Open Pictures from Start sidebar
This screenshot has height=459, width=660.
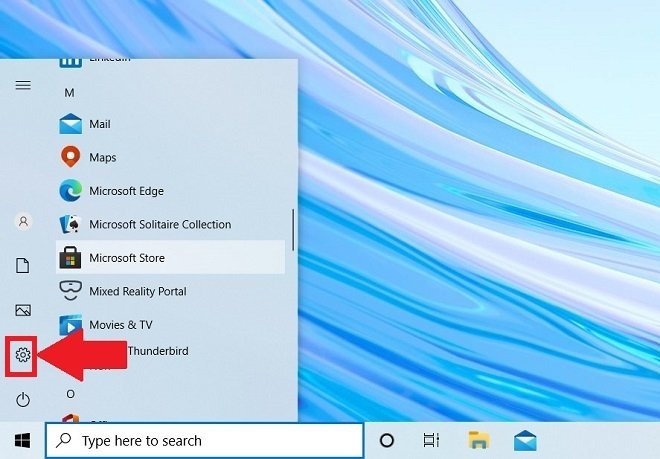pyautogui.click(x=23, y=310)
